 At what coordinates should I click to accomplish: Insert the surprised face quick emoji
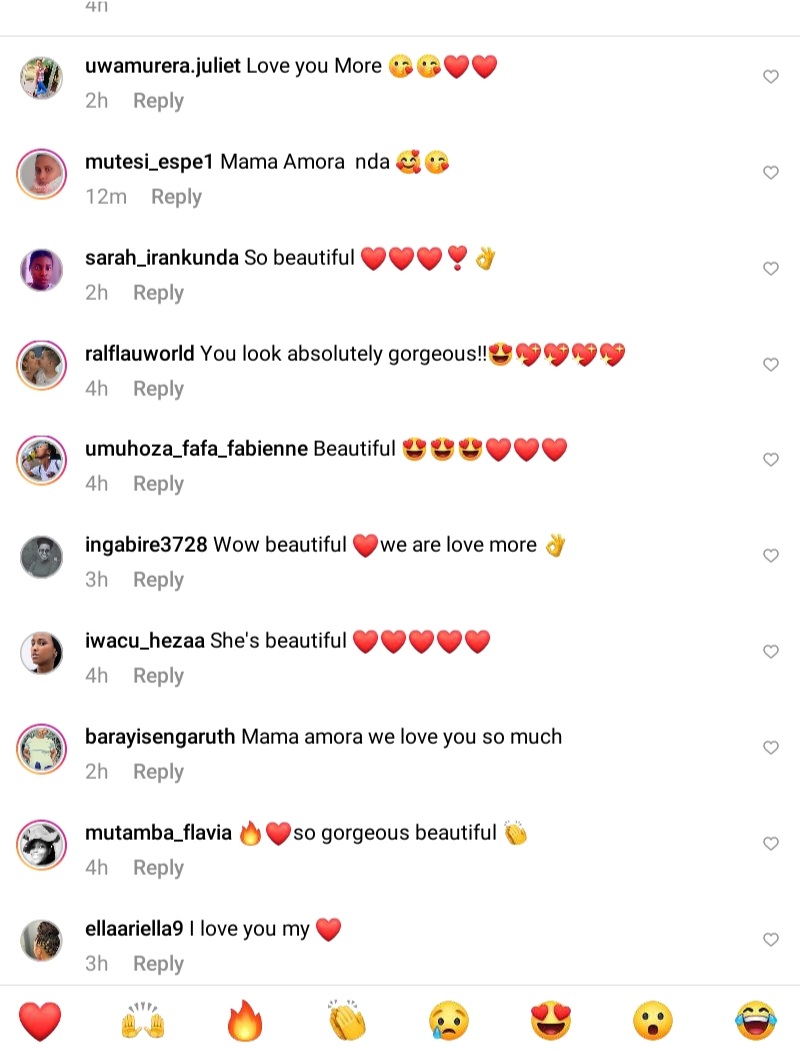pos(653,1020)
